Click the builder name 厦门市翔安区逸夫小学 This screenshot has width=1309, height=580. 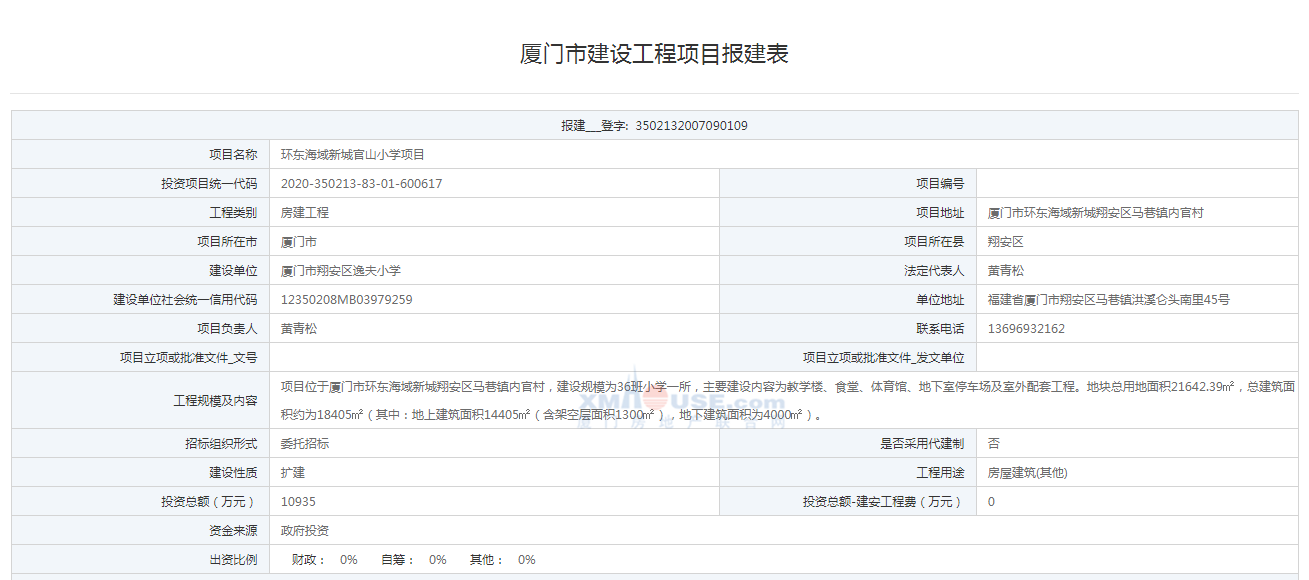click(340, 271)
